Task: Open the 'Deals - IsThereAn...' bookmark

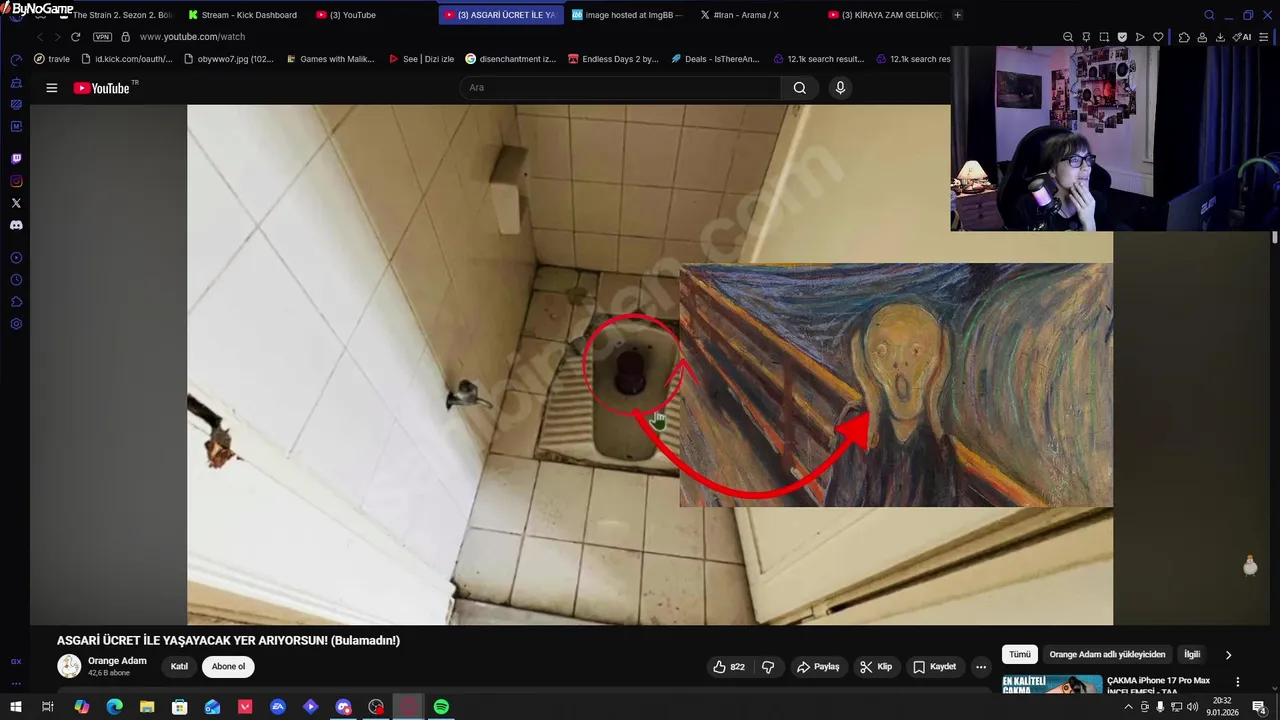Action: [715, 59]
